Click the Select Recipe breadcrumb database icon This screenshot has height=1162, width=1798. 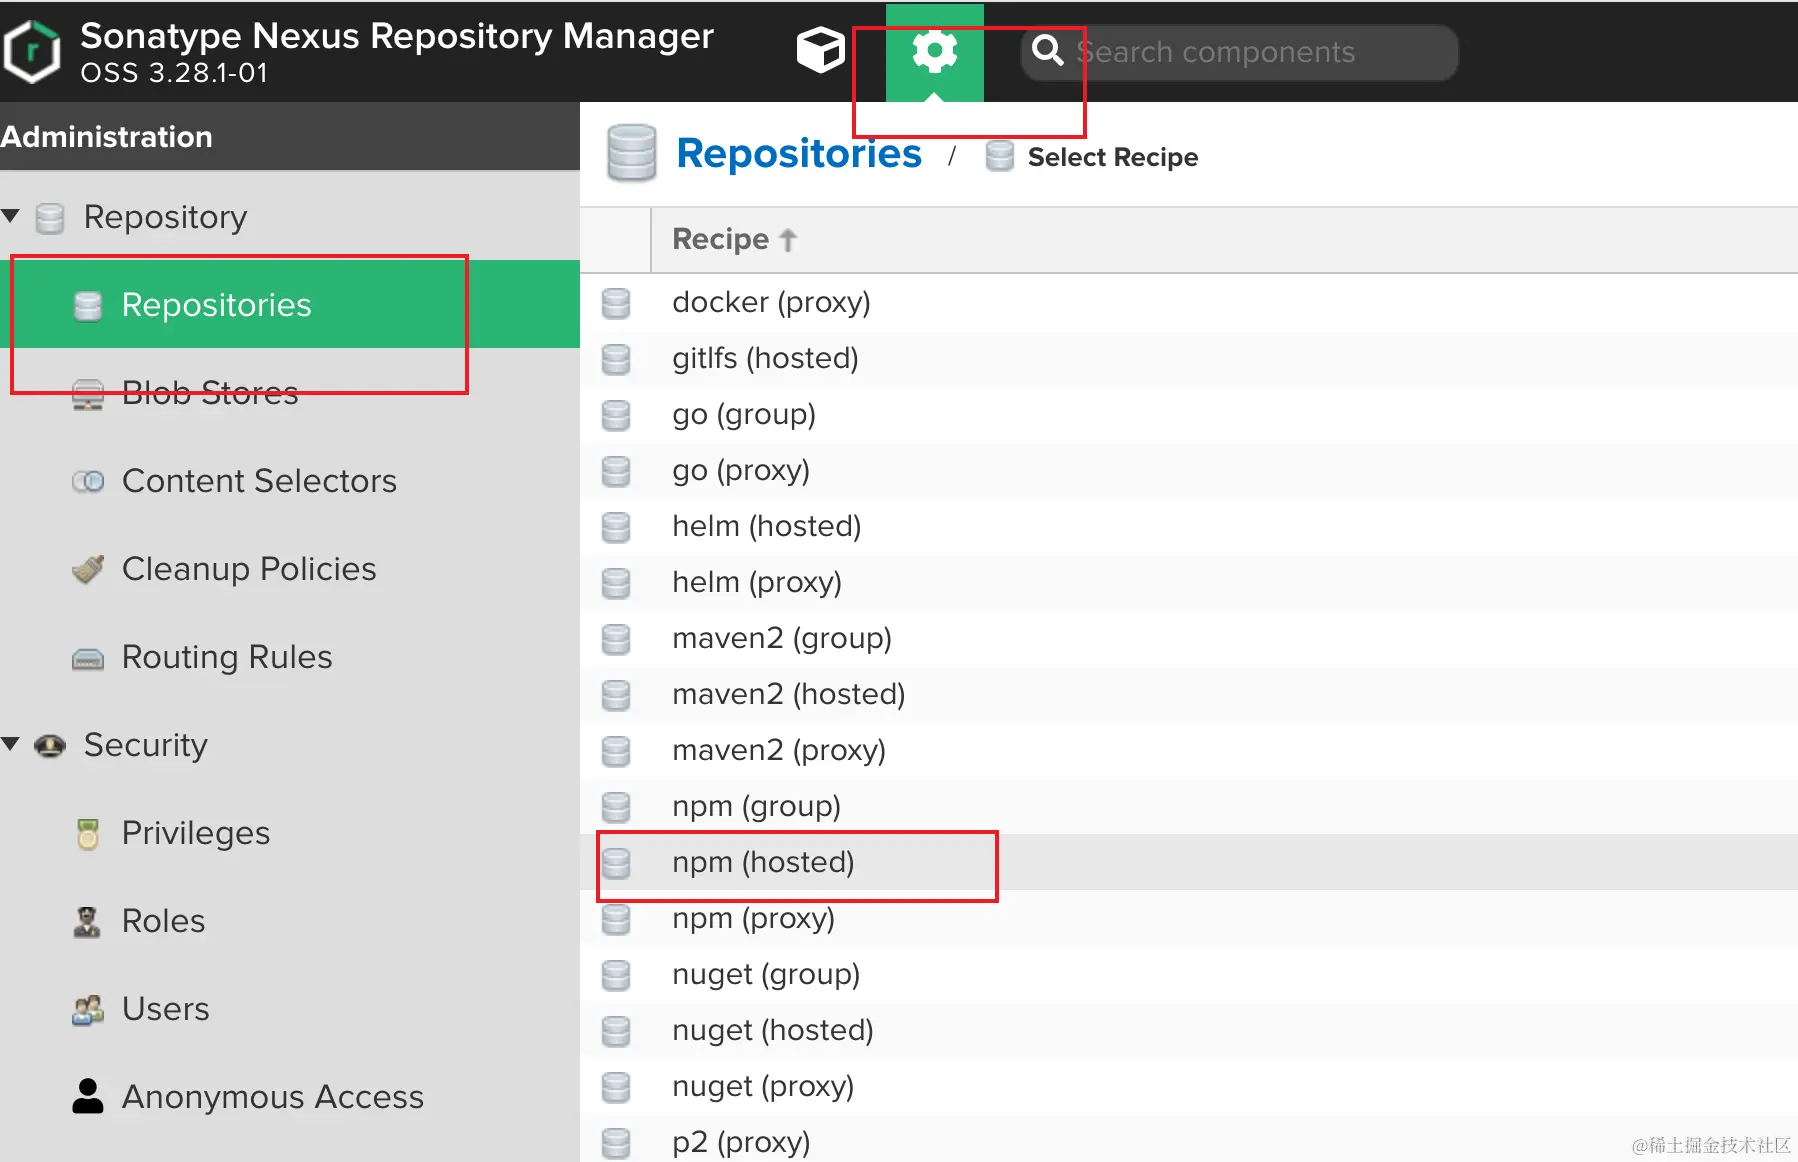click(1000, 157)
